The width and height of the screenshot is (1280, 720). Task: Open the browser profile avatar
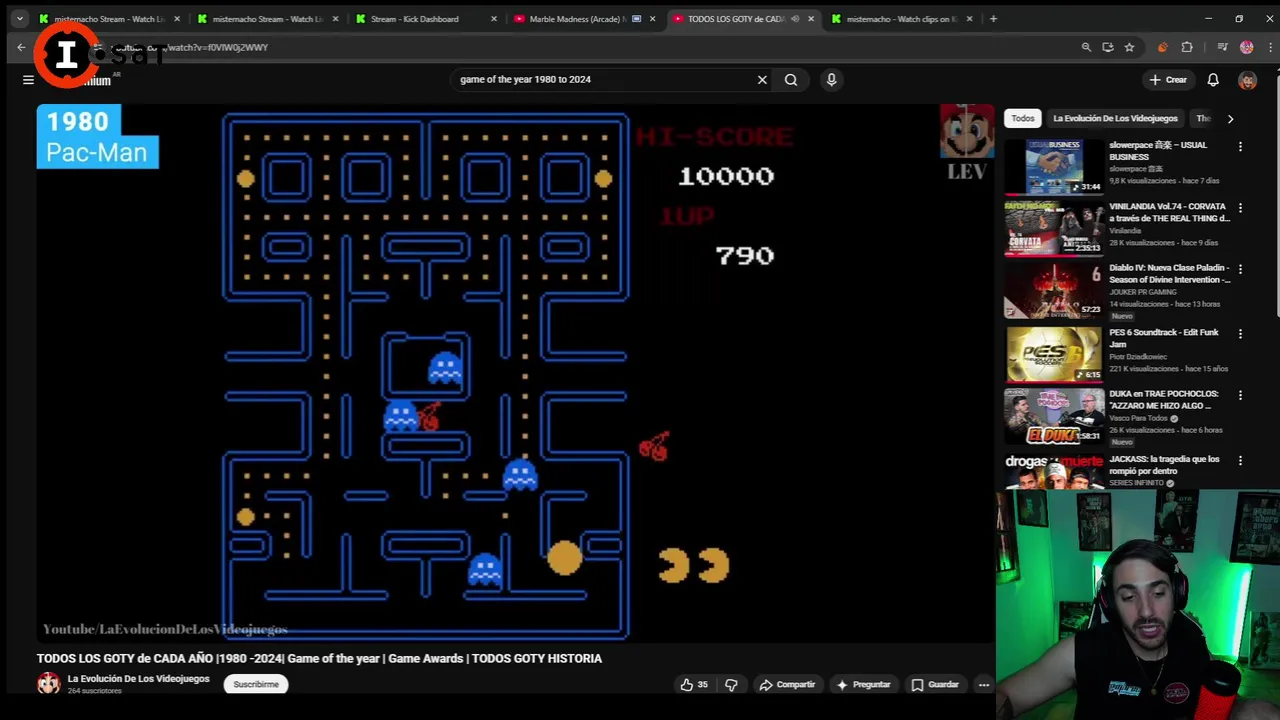1246,47
